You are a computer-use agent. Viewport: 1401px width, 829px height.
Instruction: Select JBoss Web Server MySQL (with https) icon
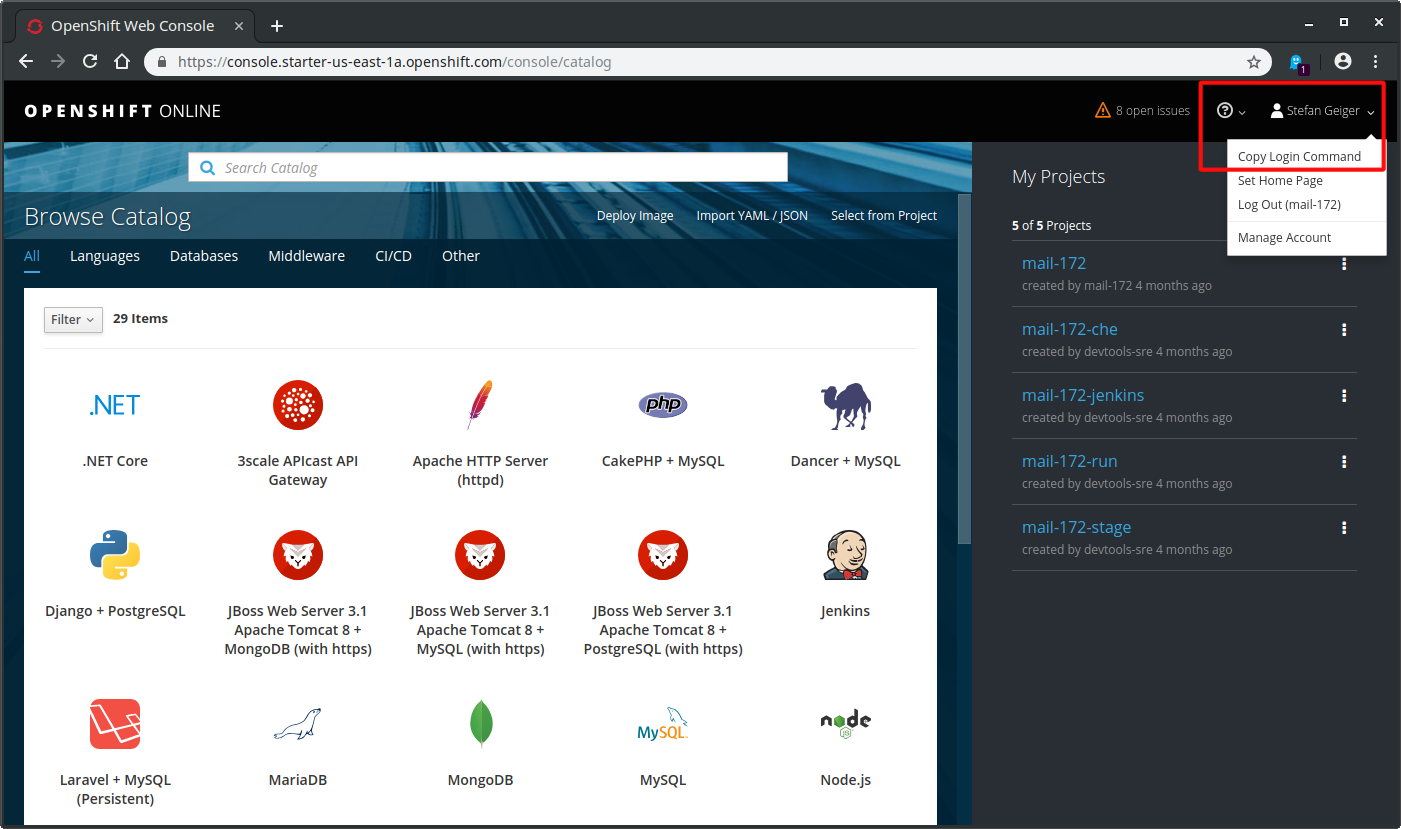(480, 555)
